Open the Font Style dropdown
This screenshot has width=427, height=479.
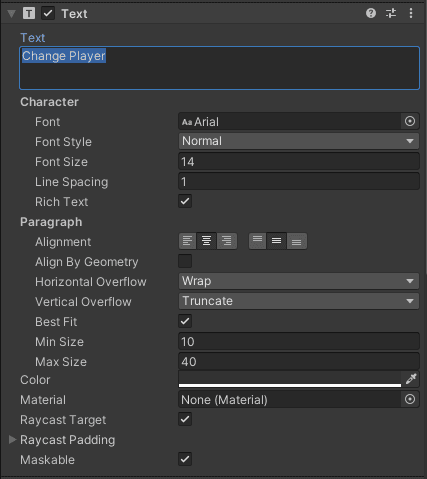(x=299, y=141)
